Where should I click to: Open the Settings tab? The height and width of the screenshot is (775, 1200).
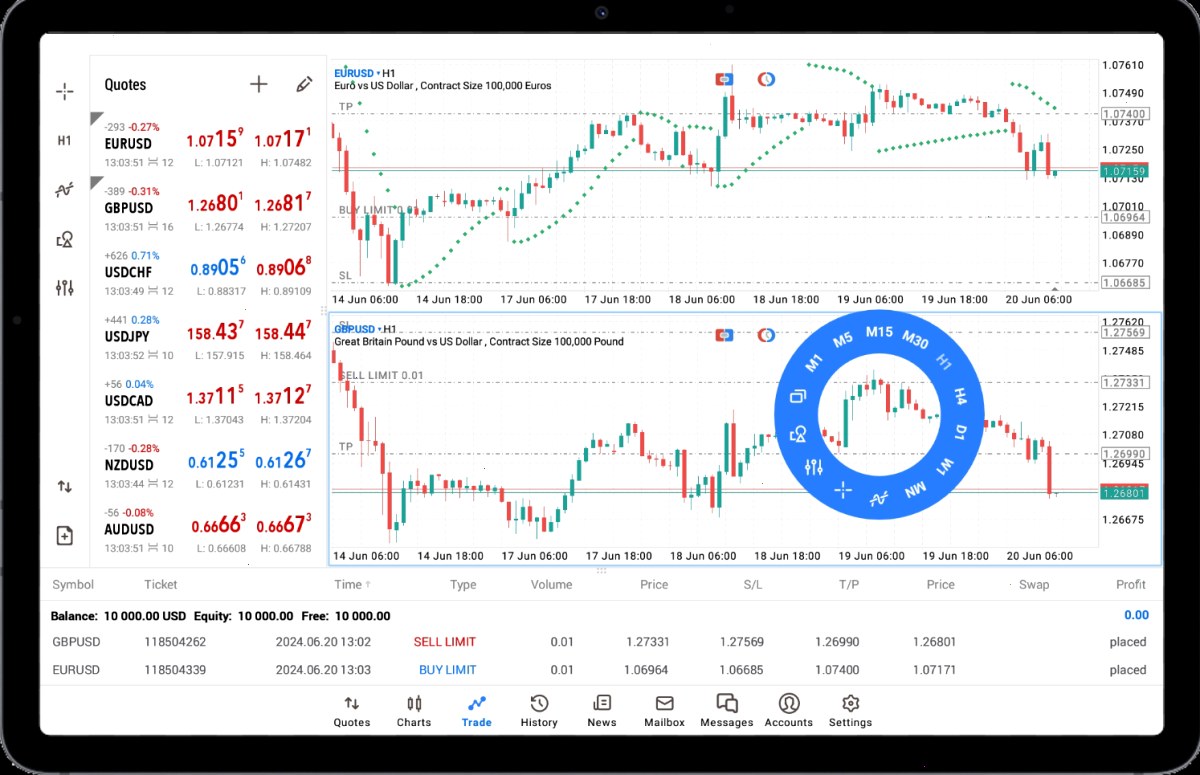coord(850,711)
